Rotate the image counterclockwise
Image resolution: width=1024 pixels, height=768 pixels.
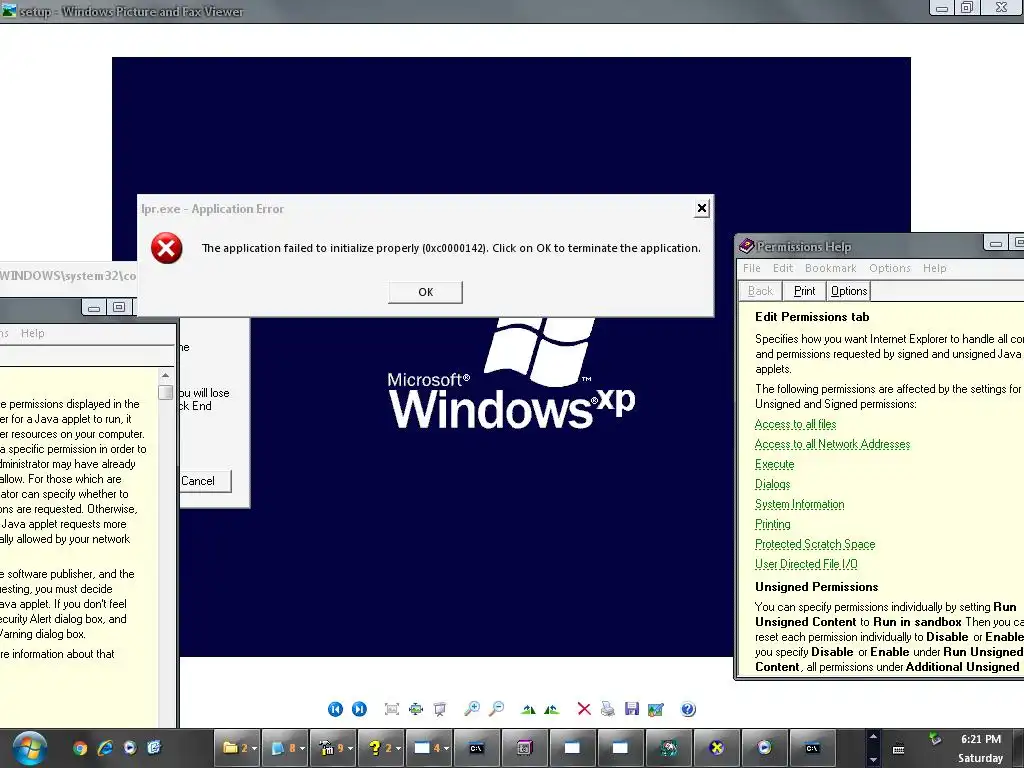point(552,709)
